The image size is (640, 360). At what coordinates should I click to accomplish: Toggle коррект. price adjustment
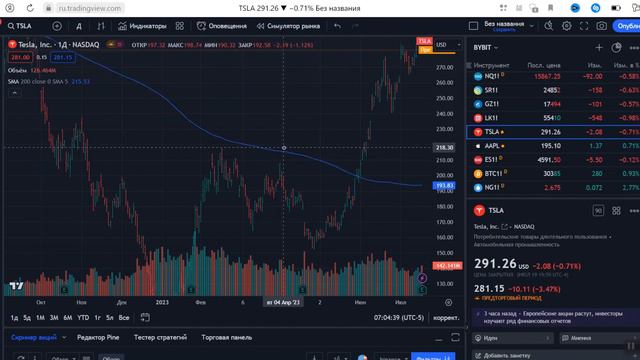tap(446, 318)
